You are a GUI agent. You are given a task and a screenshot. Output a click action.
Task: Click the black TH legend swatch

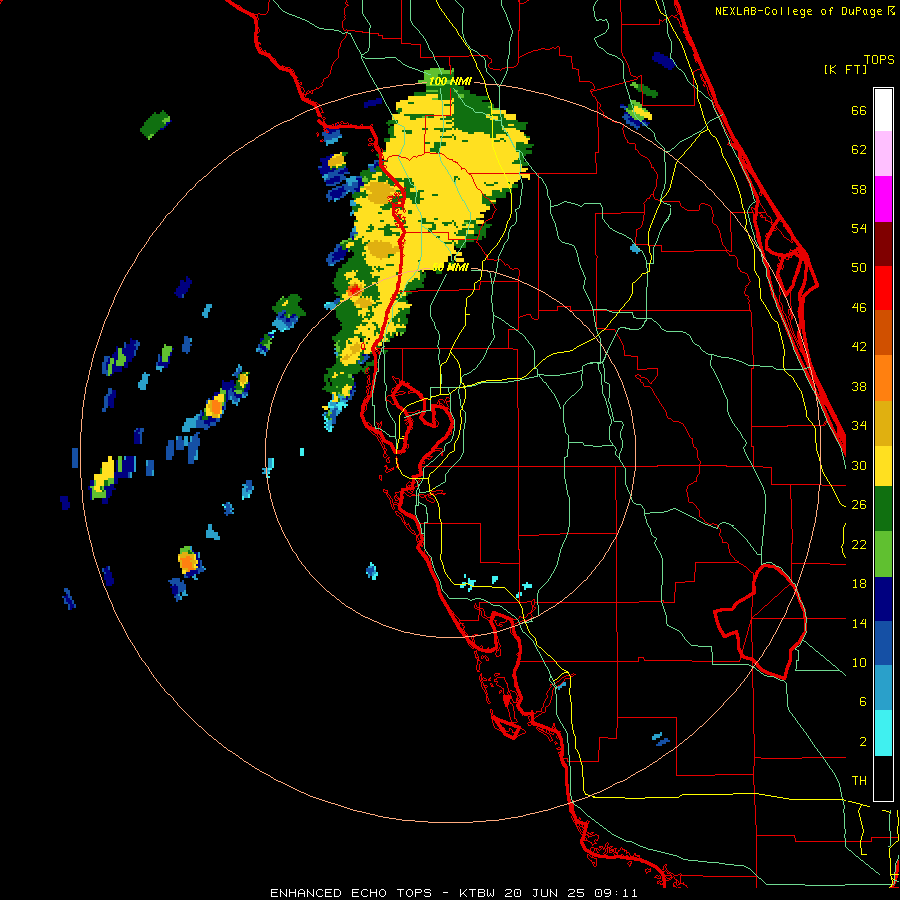883,778
